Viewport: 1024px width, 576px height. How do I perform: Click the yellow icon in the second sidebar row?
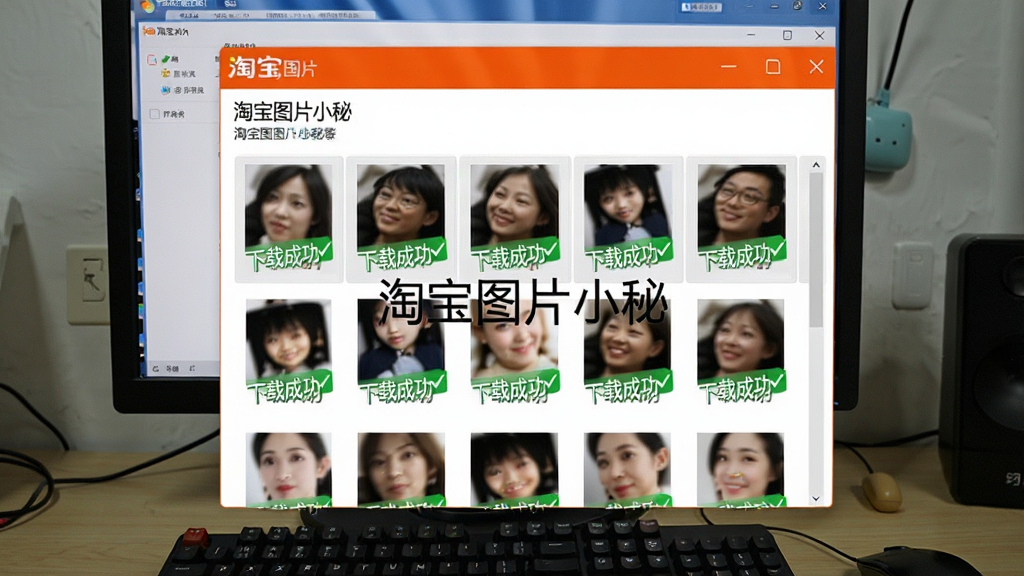(x=166, y=74)
